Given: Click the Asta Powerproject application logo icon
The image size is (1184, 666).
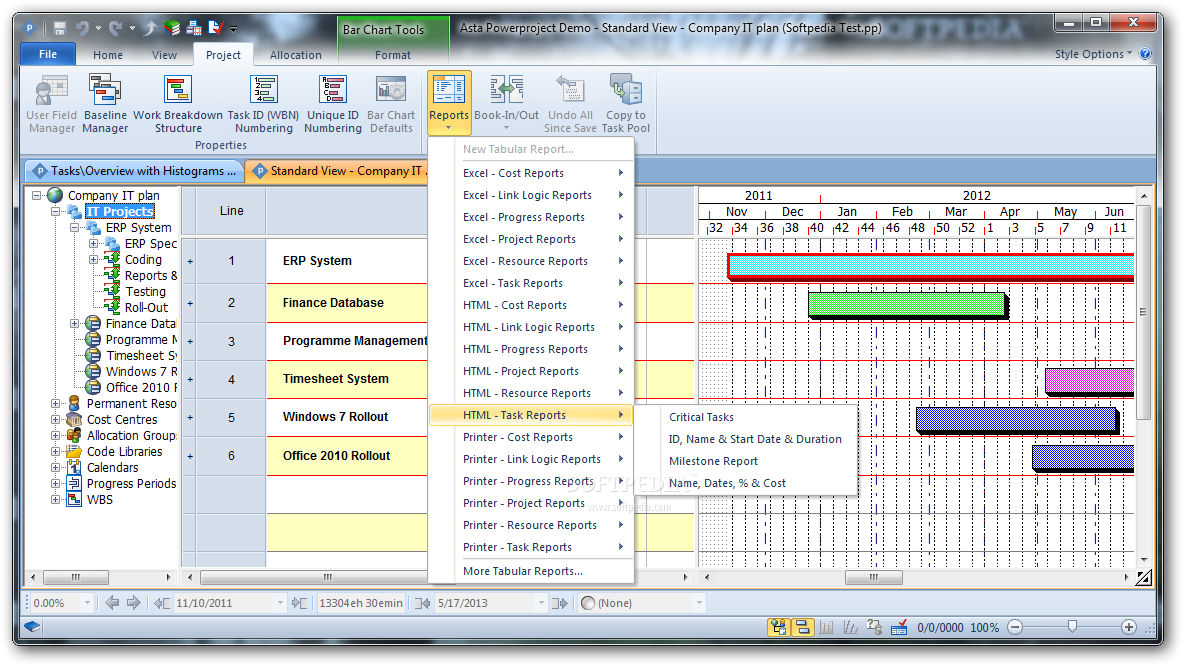Looking at the screenshot, I should [x=30, y=29].
